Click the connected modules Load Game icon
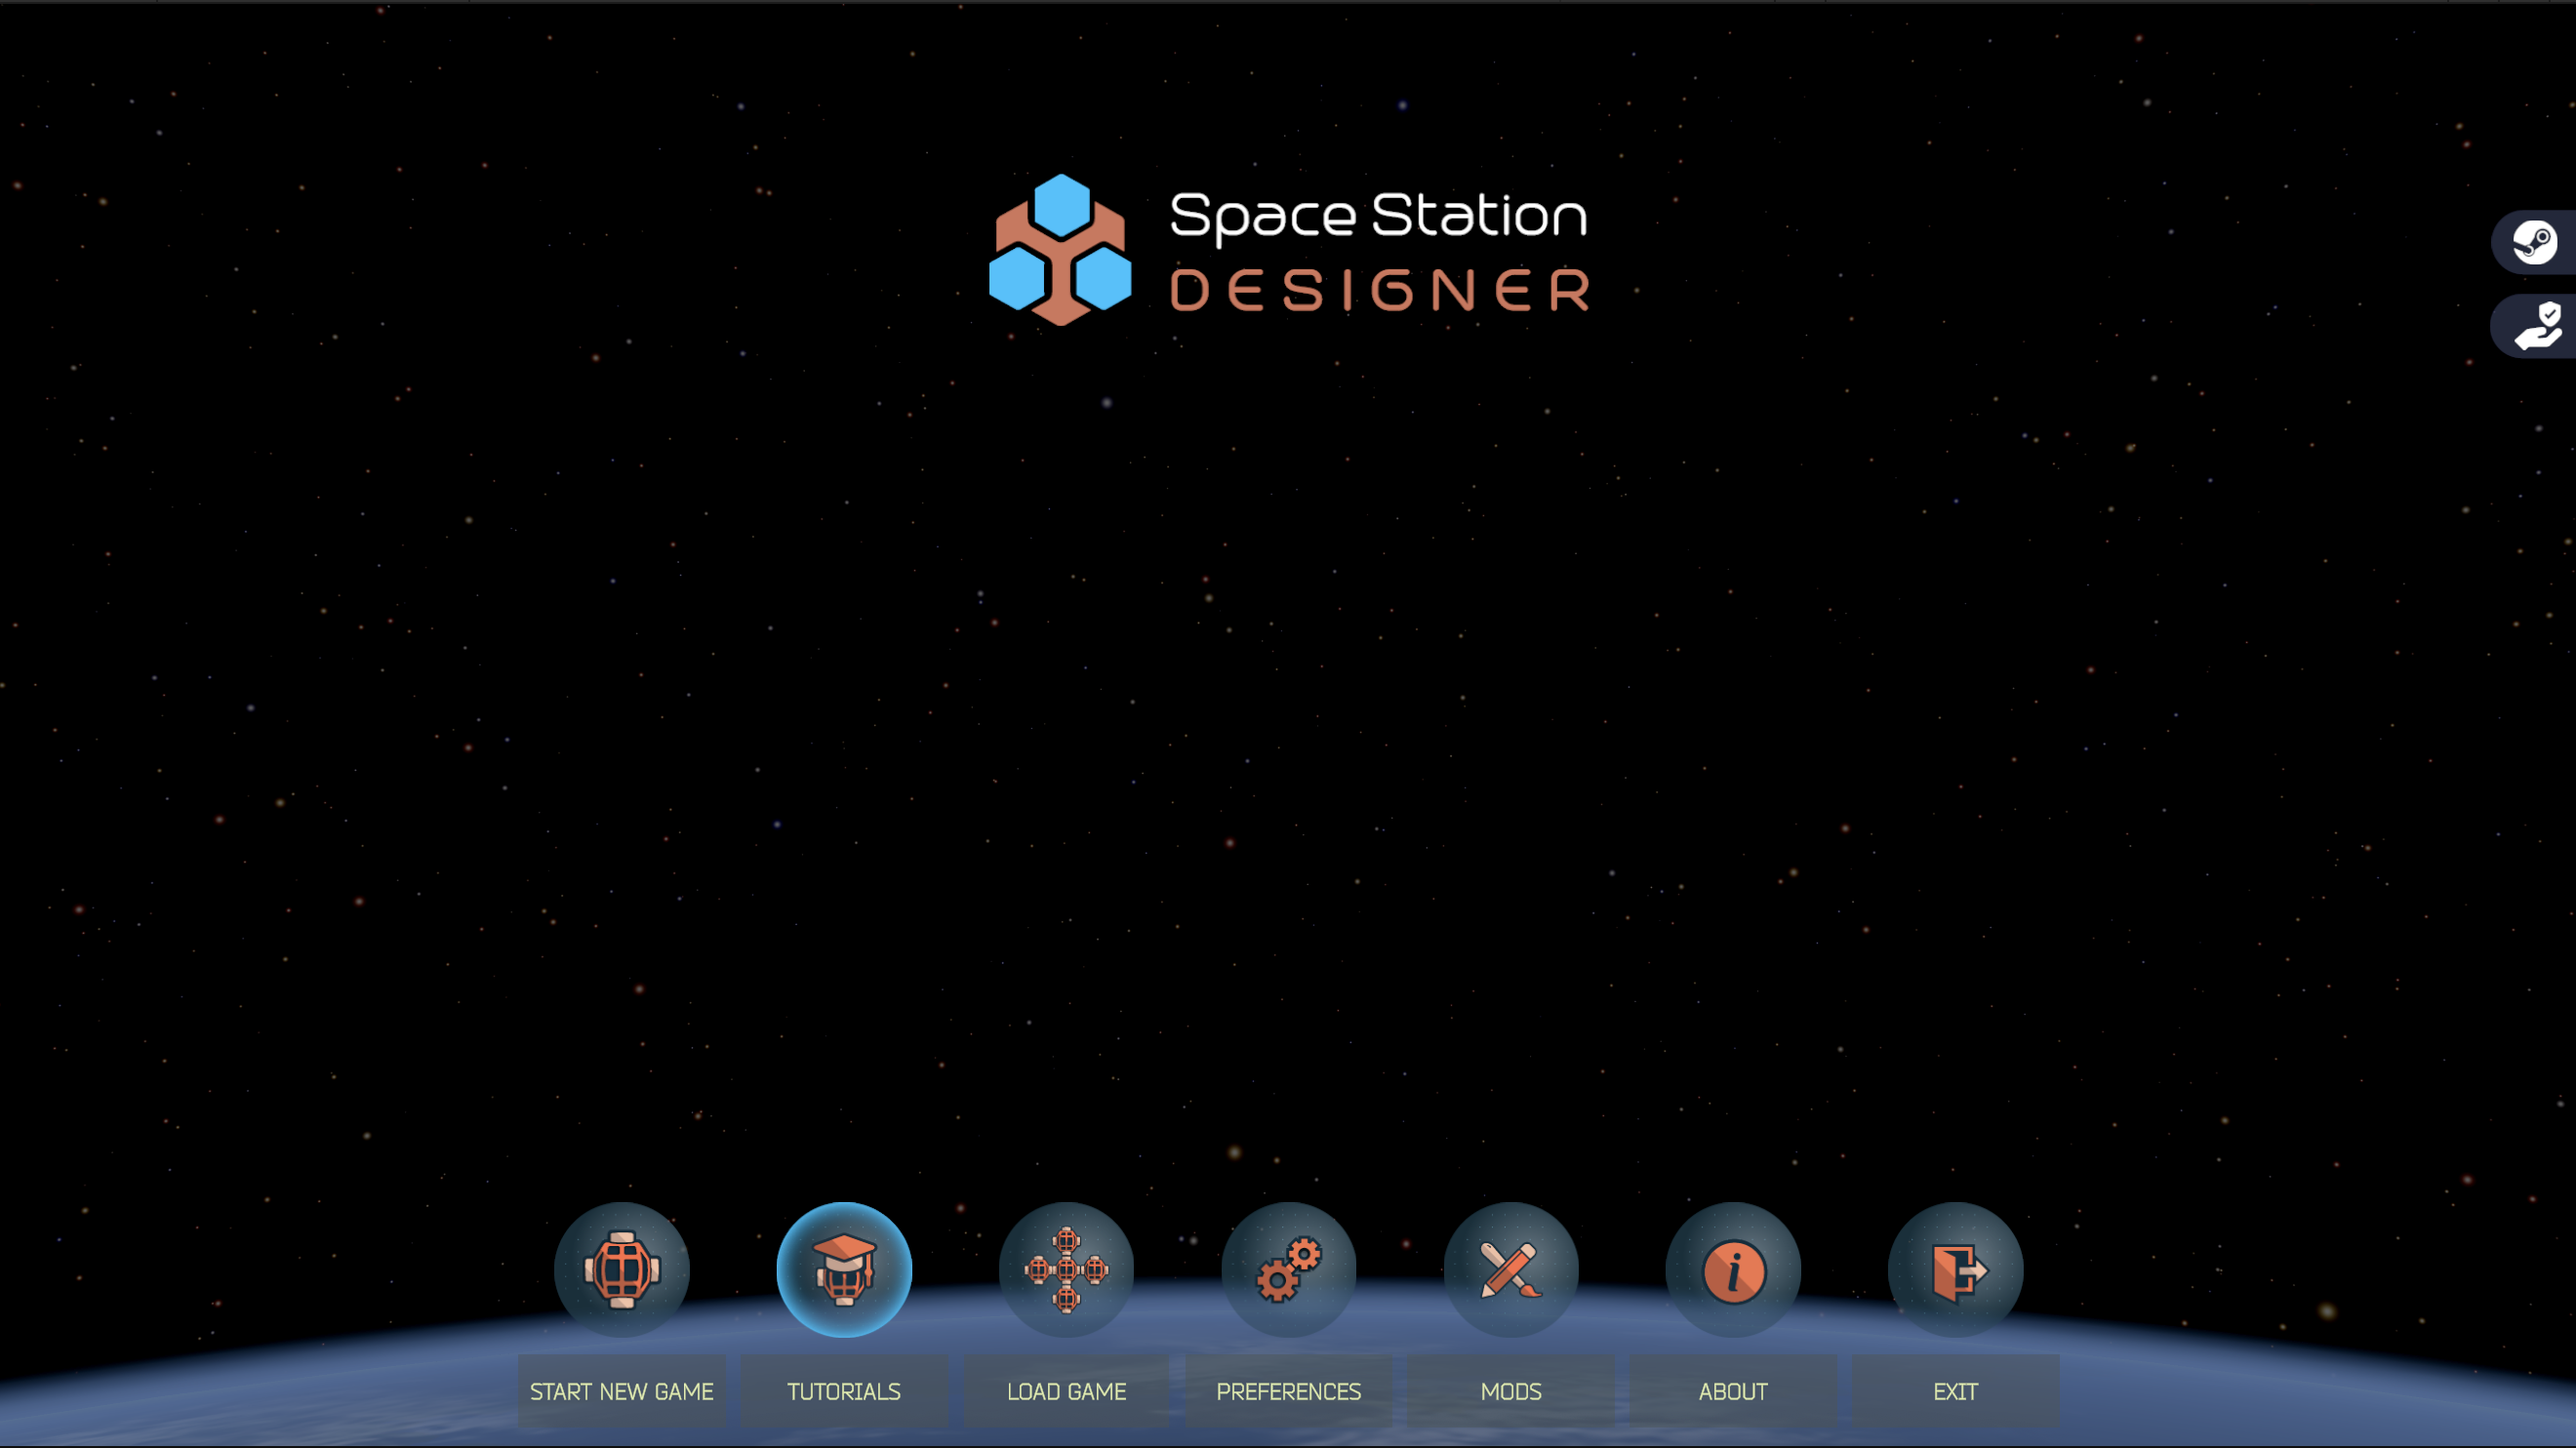This screenshot has height=1448, width=2576. click(1066, 1270)
